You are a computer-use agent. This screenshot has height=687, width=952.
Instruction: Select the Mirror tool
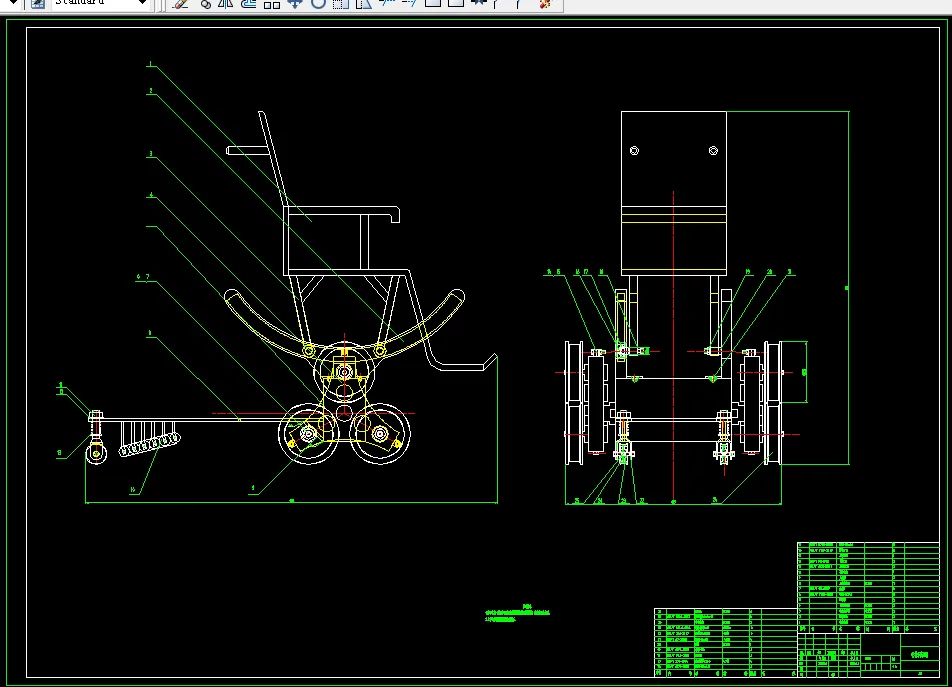pyautogui.click(x=226, y=4)
